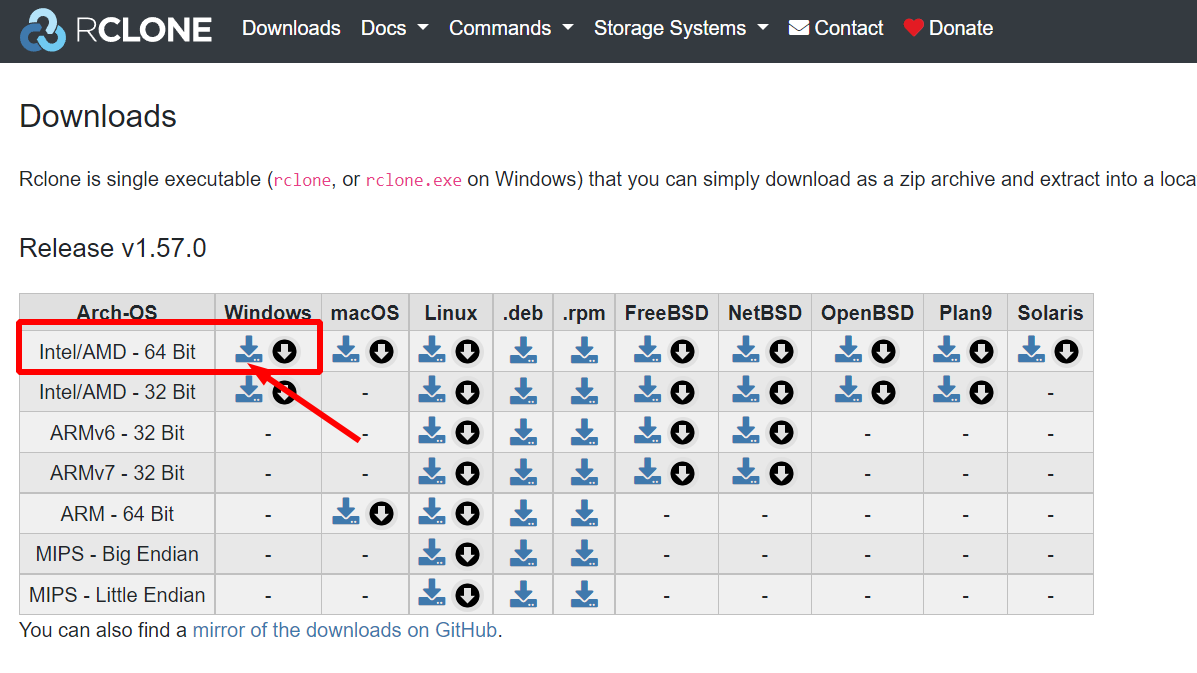
Task: Download the .deb package for Intel/AMD 64 Bit
Action: 524,351
